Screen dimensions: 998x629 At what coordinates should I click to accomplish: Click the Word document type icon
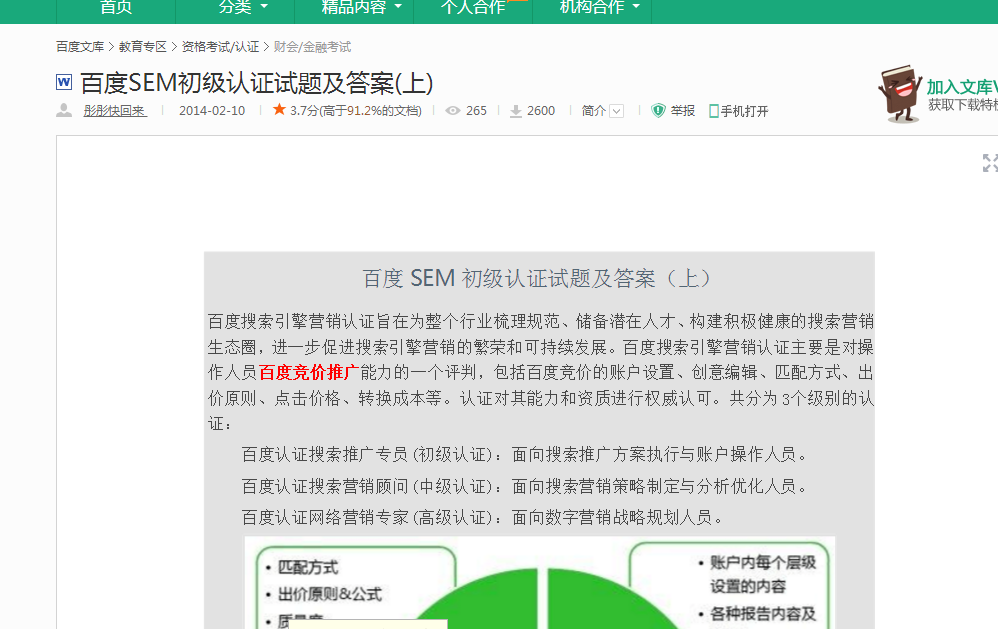coord(64,82)
